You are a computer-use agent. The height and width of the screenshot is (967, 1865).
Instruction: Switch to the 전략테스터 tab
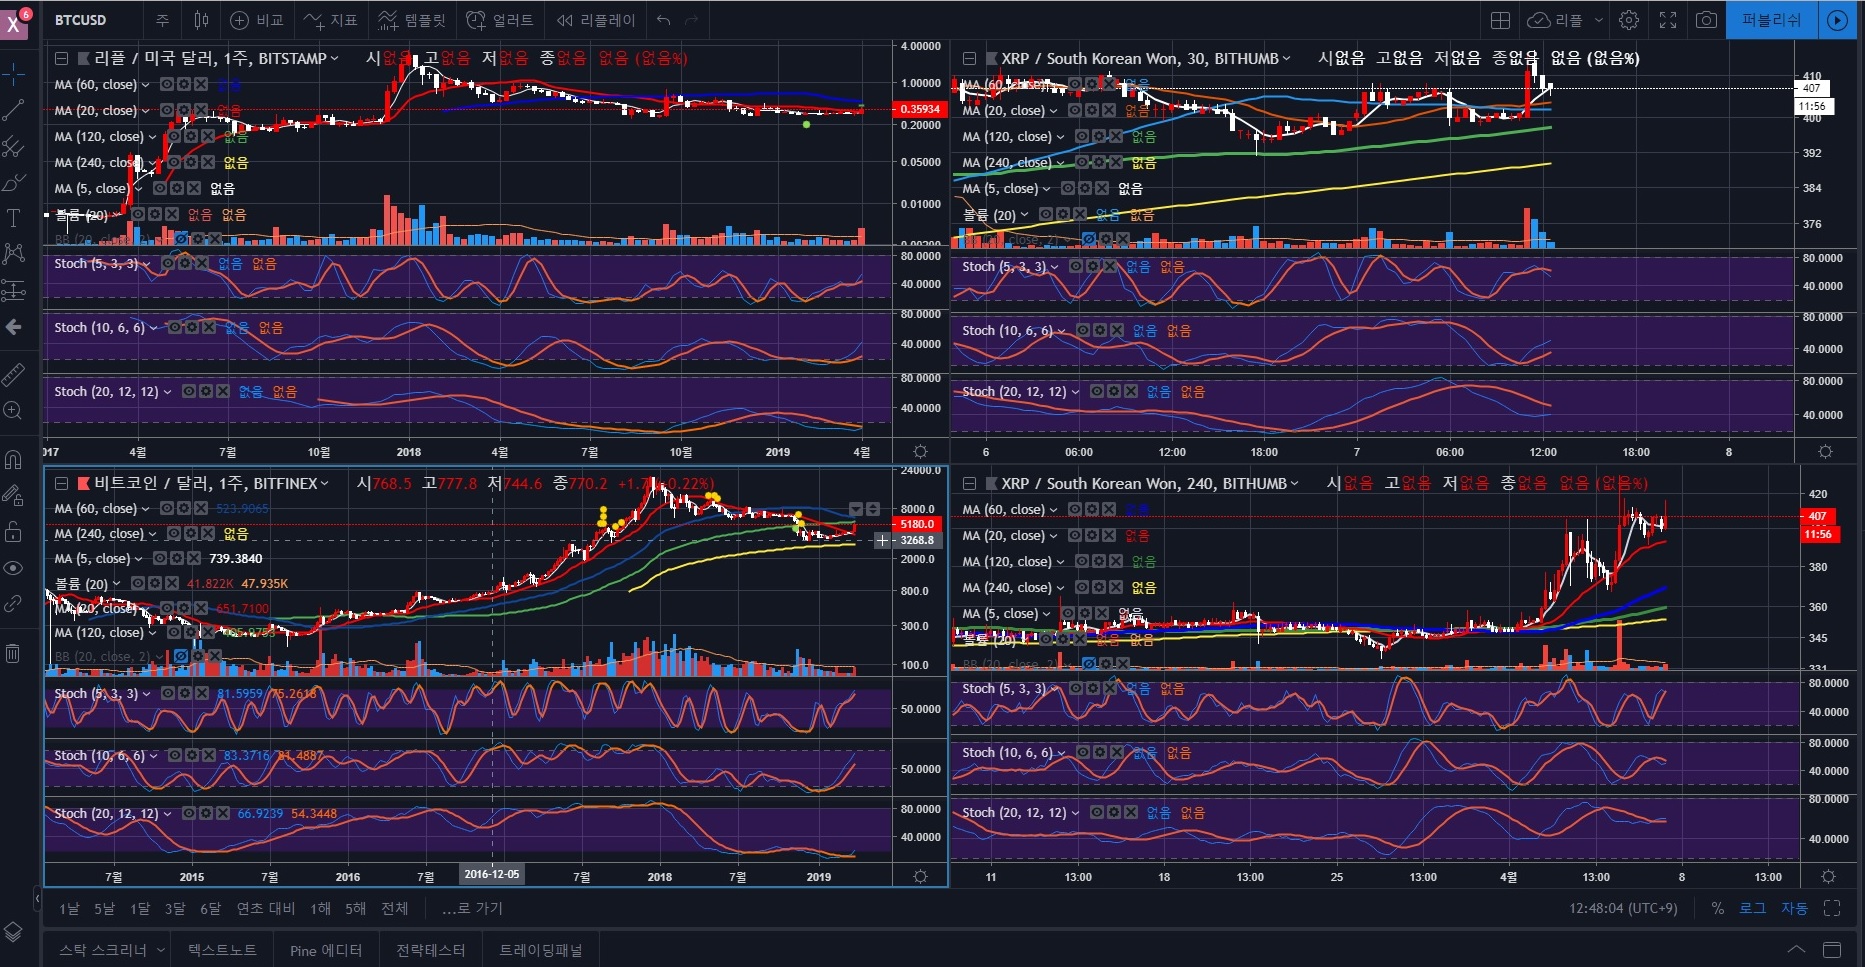430,950
